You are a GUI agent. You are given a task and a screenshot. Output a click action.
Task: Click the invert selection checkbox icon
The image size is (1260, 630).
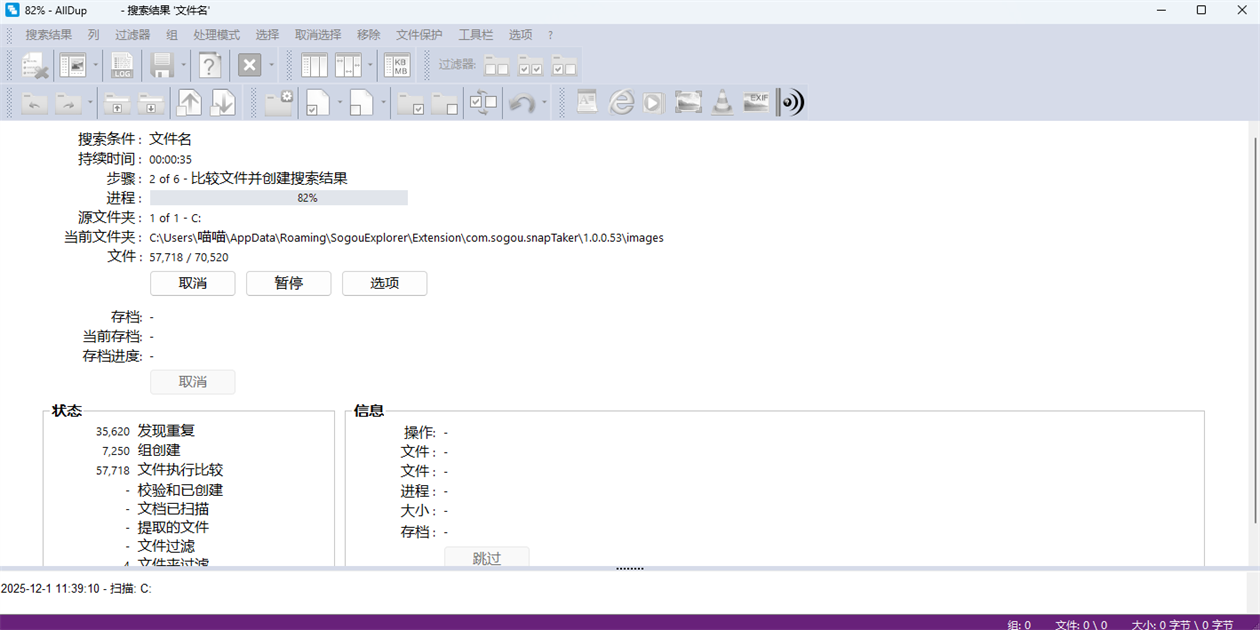[483, 102]
